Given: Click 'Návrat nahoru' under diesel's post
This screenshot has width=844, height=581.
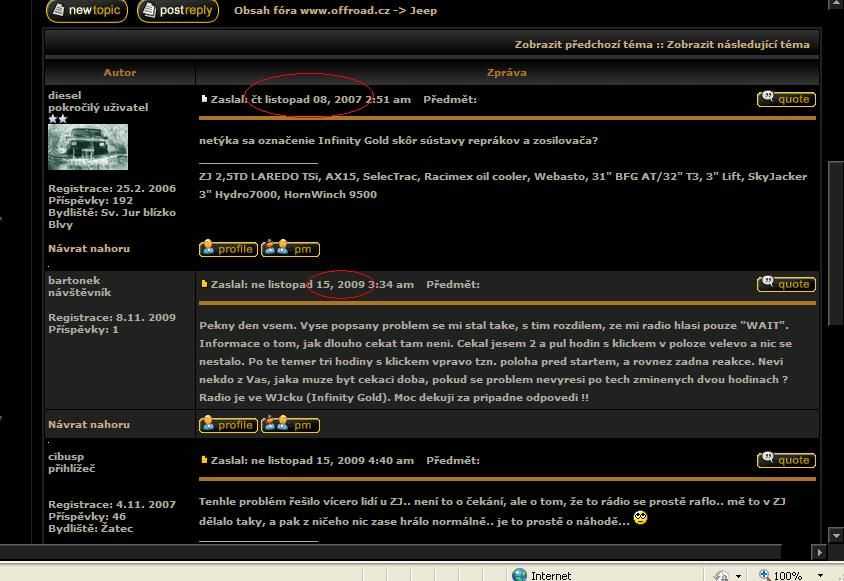Looking at the screenshot, I should (x=89, y=248).
